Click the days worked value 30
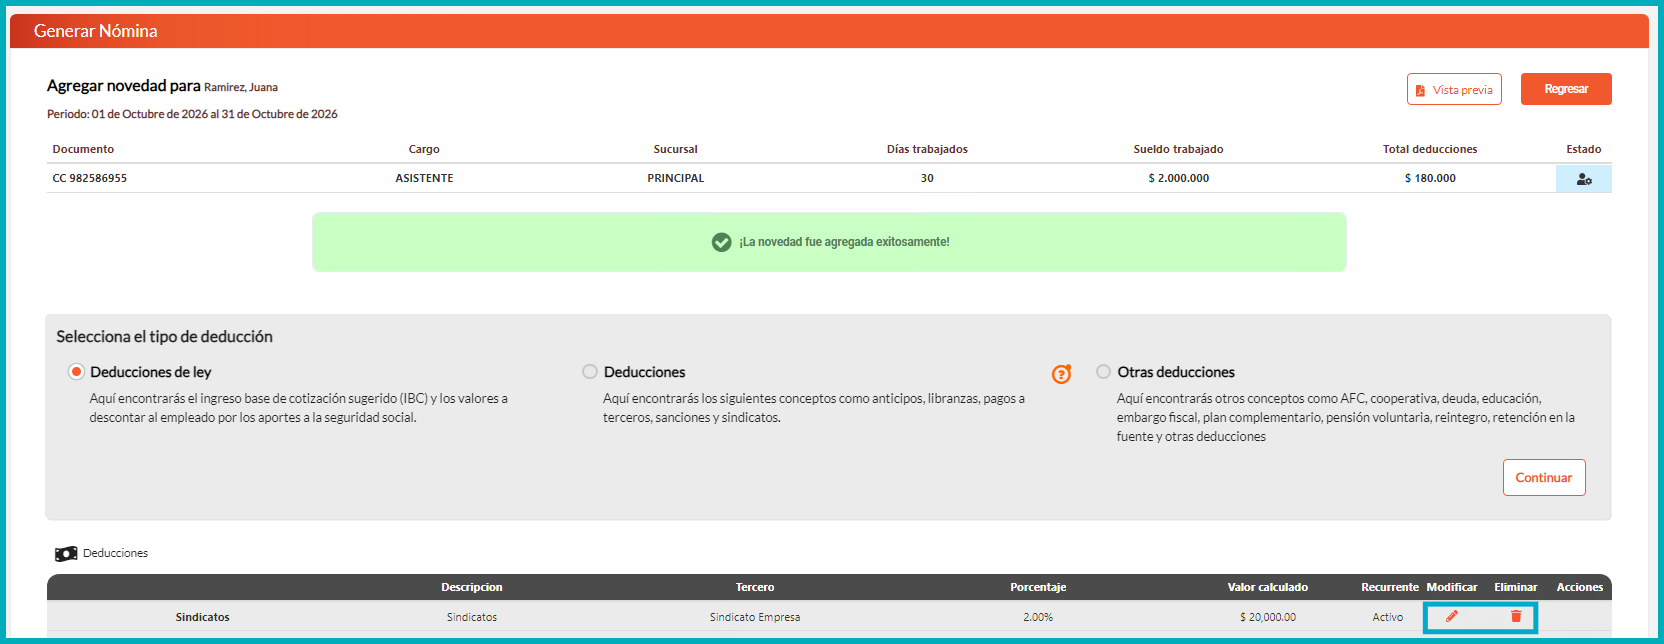 pyautogui.click(x=927, y=178)
